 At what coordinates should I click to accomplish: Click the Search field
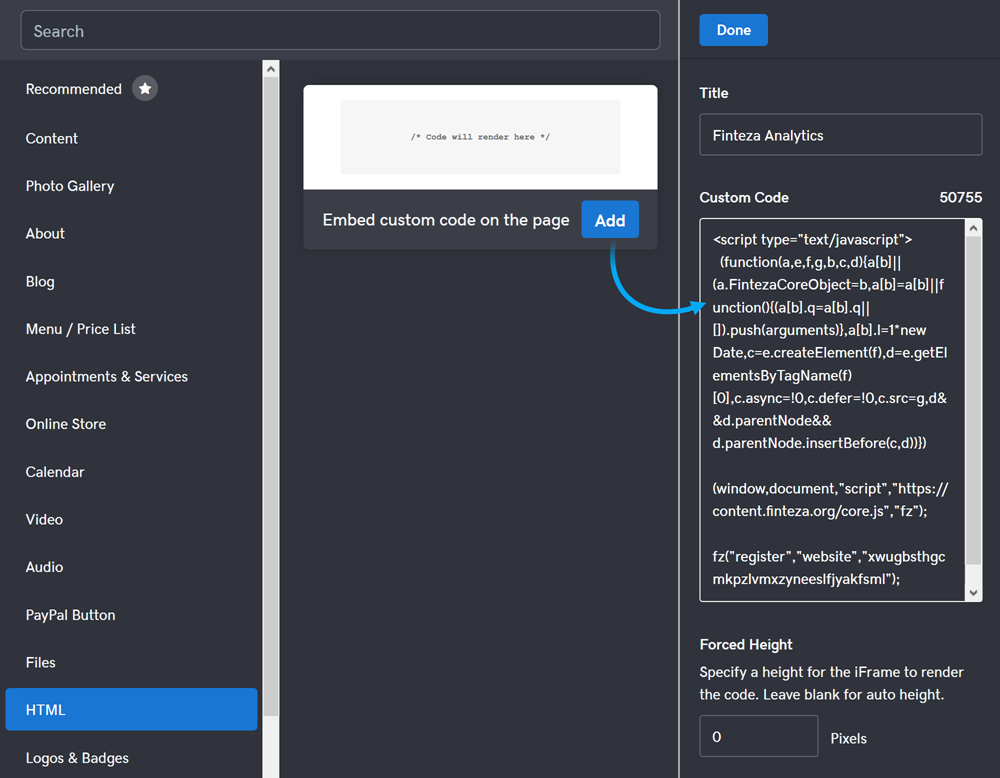coord(340,31)
